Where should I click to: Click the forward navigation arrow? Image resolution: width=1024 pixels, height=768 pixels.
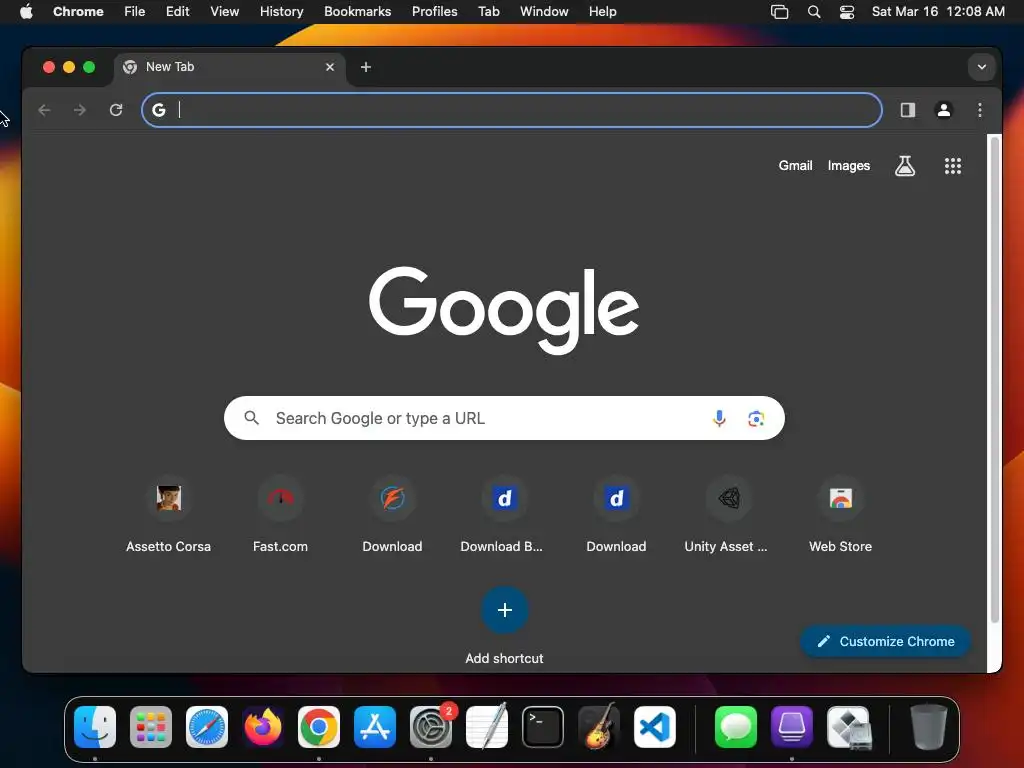pos(80,110)
